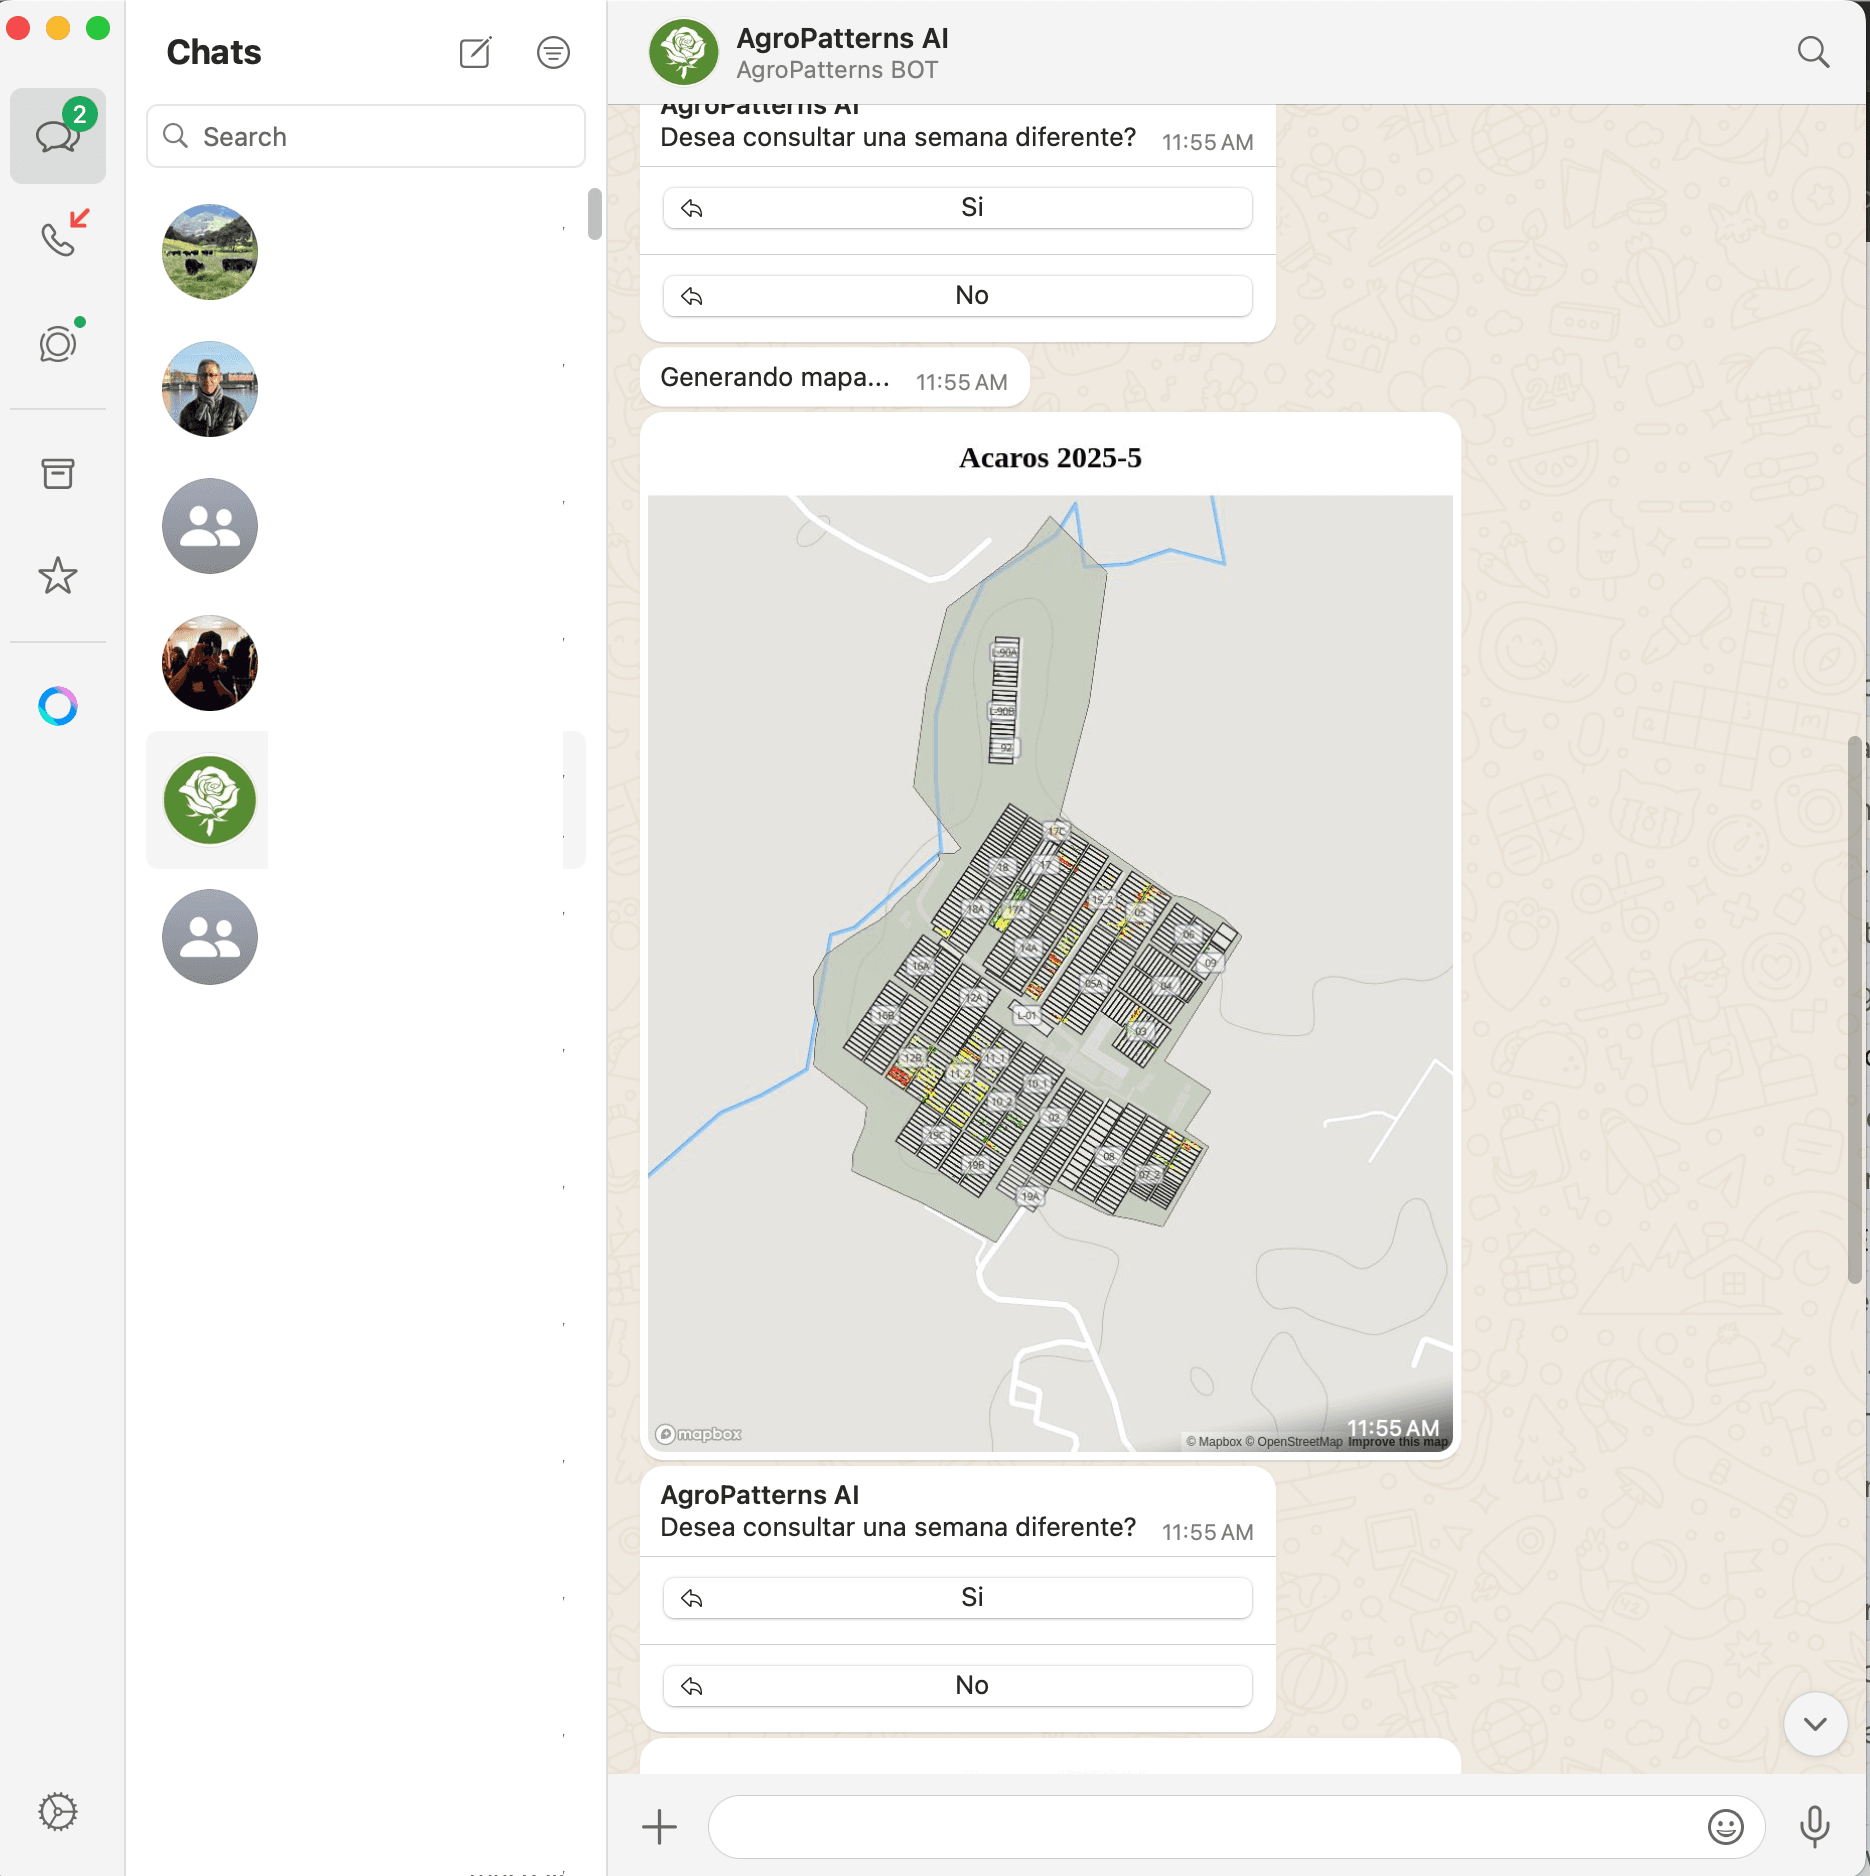
Task: Open the Starred messages icon
Action: click(57, 576)
